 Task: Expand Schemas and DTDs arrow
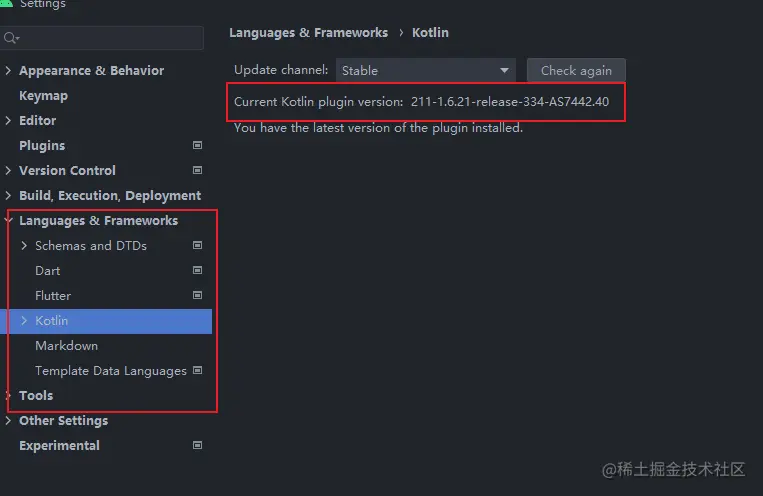point(24,245)
